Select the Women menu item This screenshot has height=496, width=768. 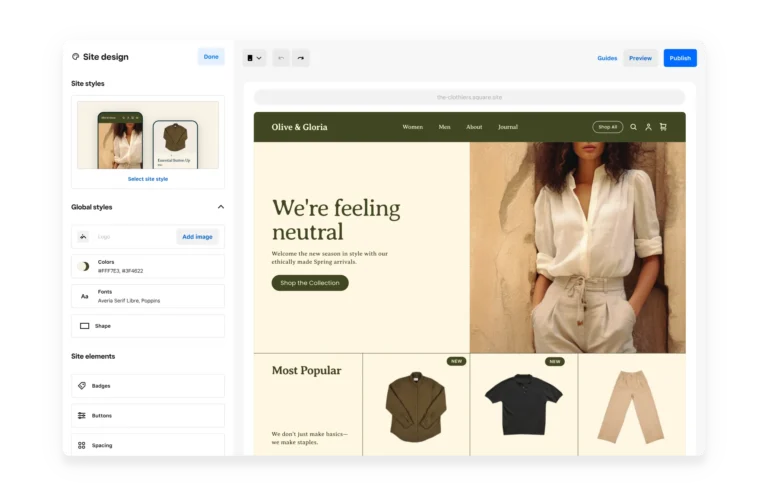click(412, 127)
